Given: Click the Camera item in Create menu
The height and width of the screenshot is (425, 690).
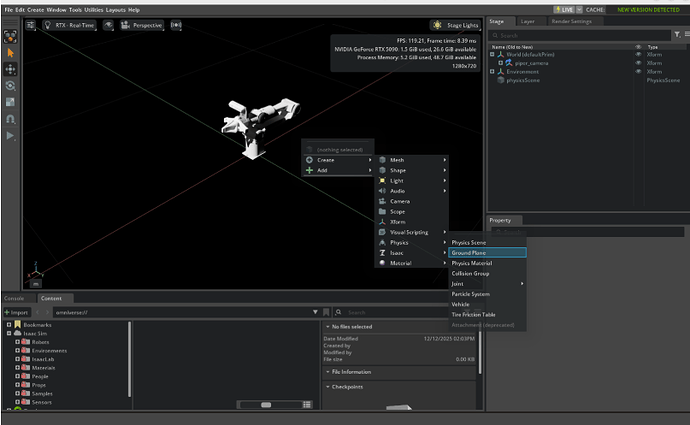Looking at the screenshot, I should coord(399,201).
